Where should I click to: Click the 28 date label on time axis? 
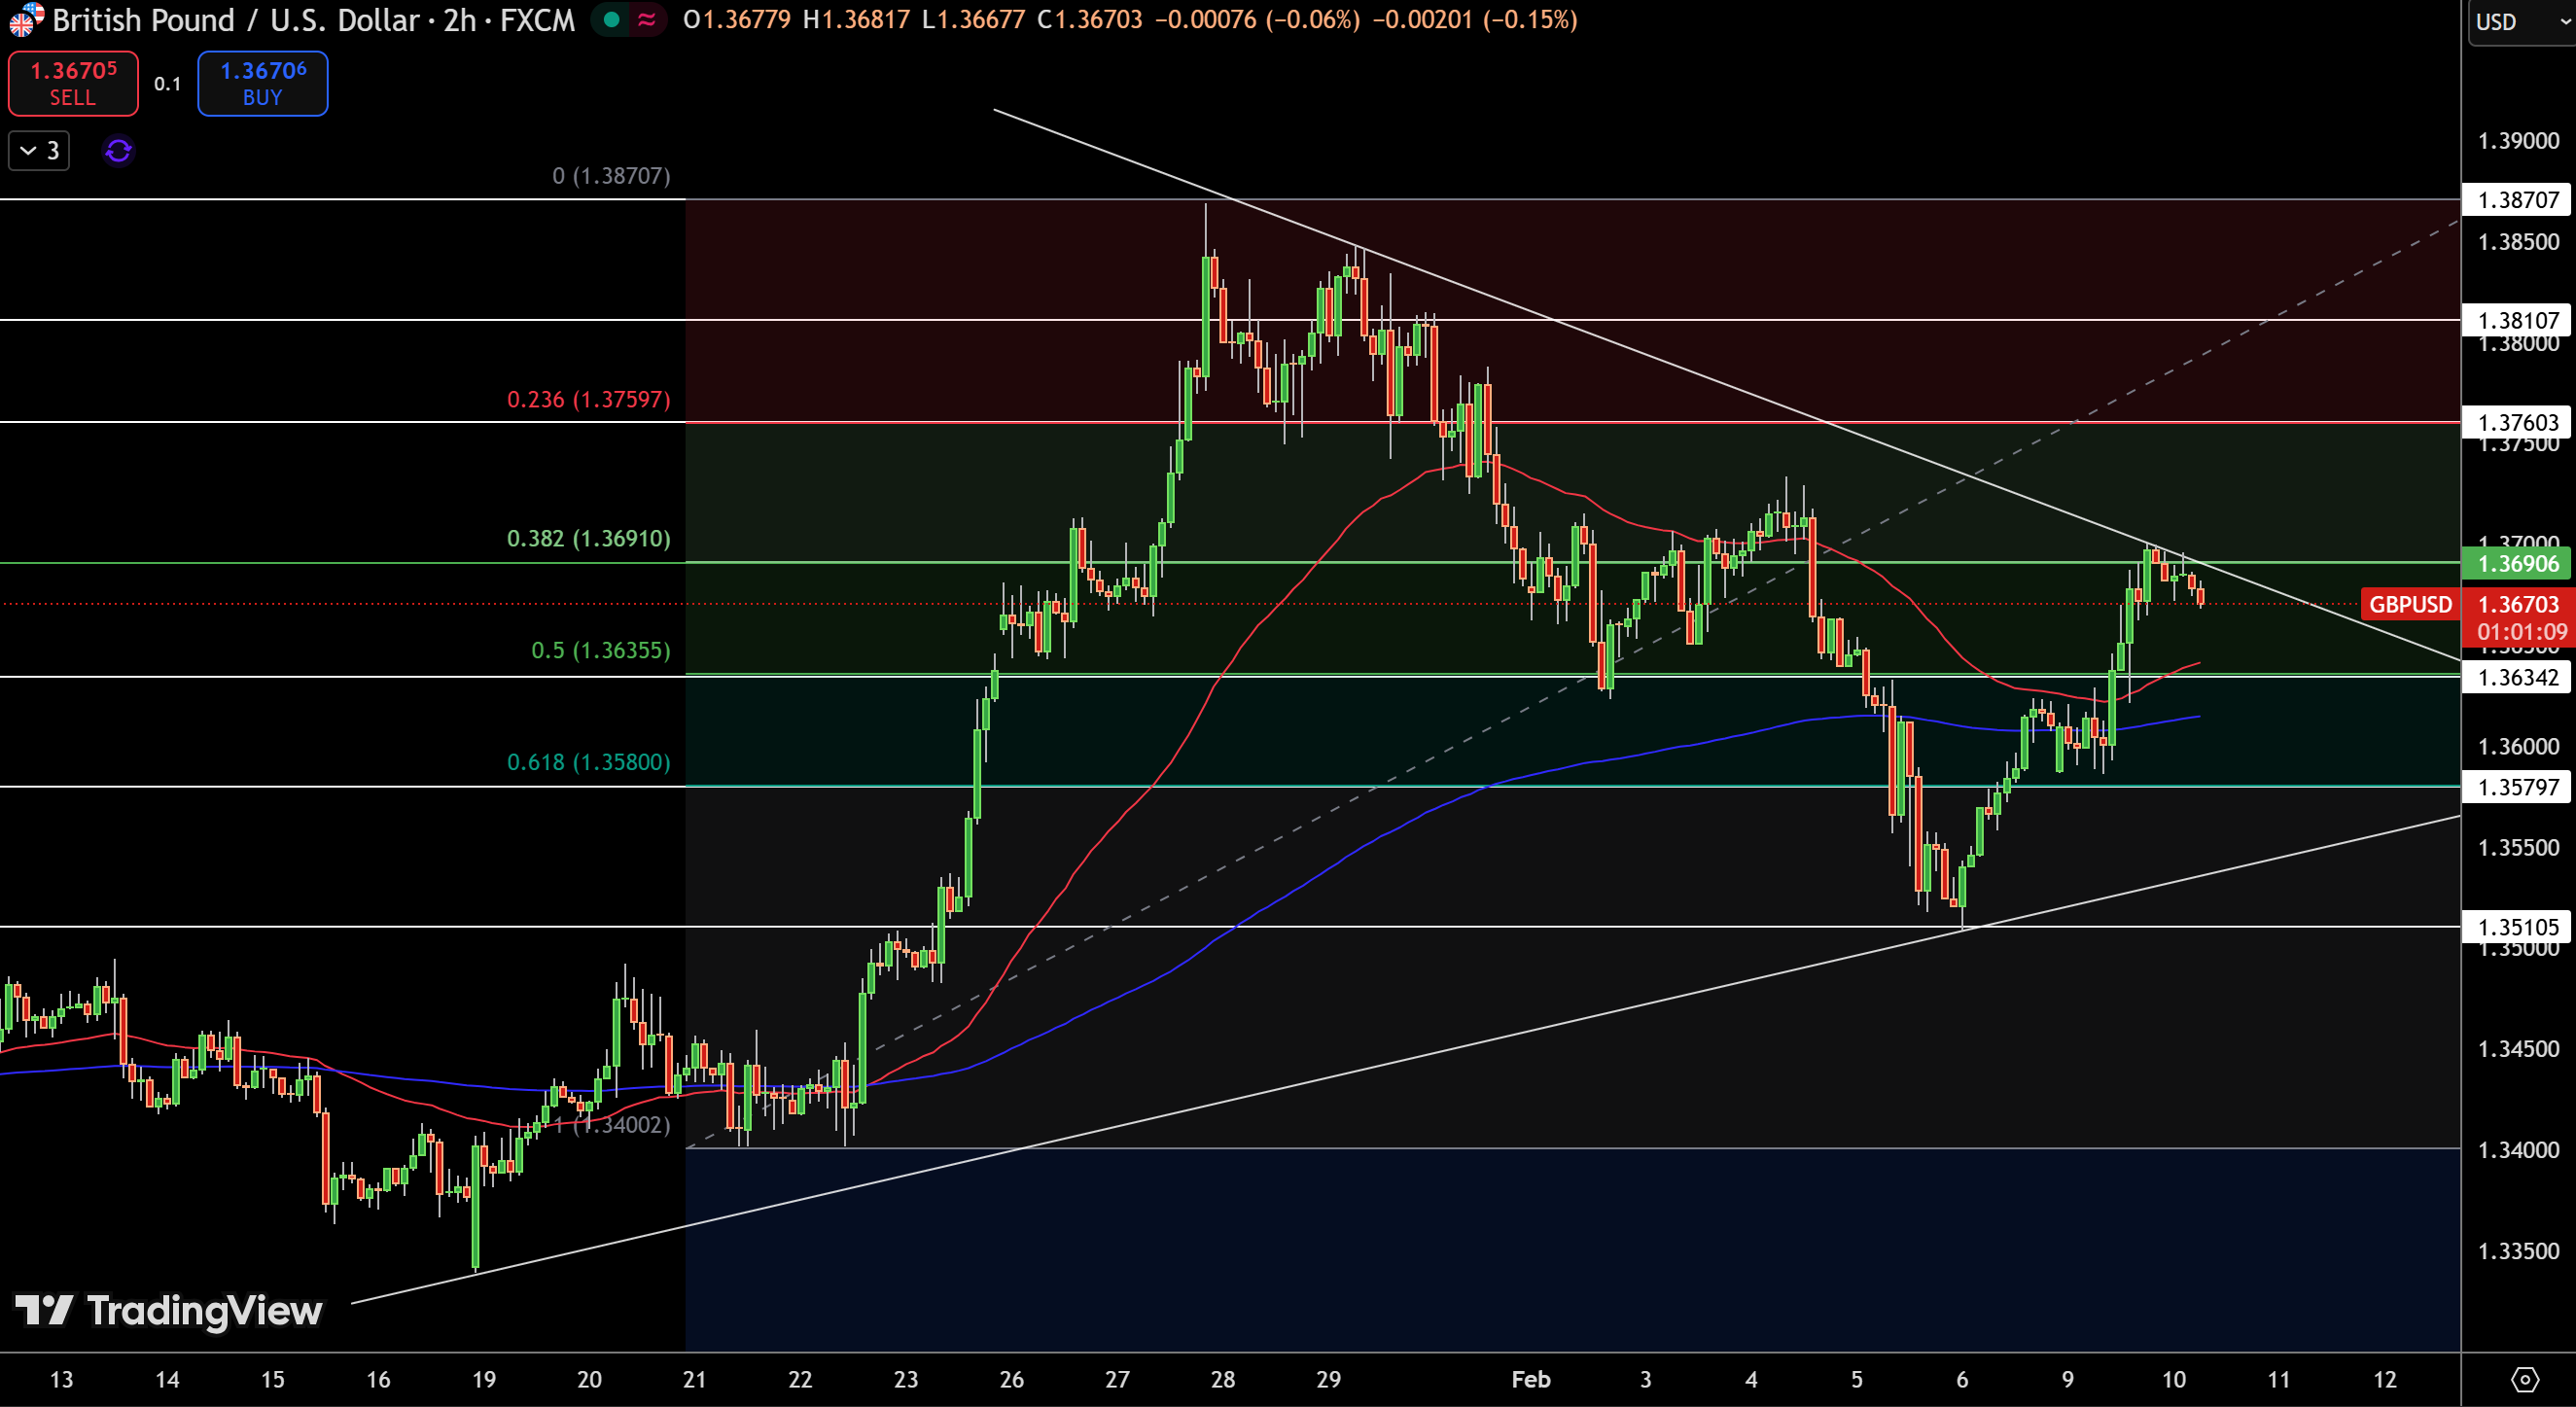(1223, 1380)
